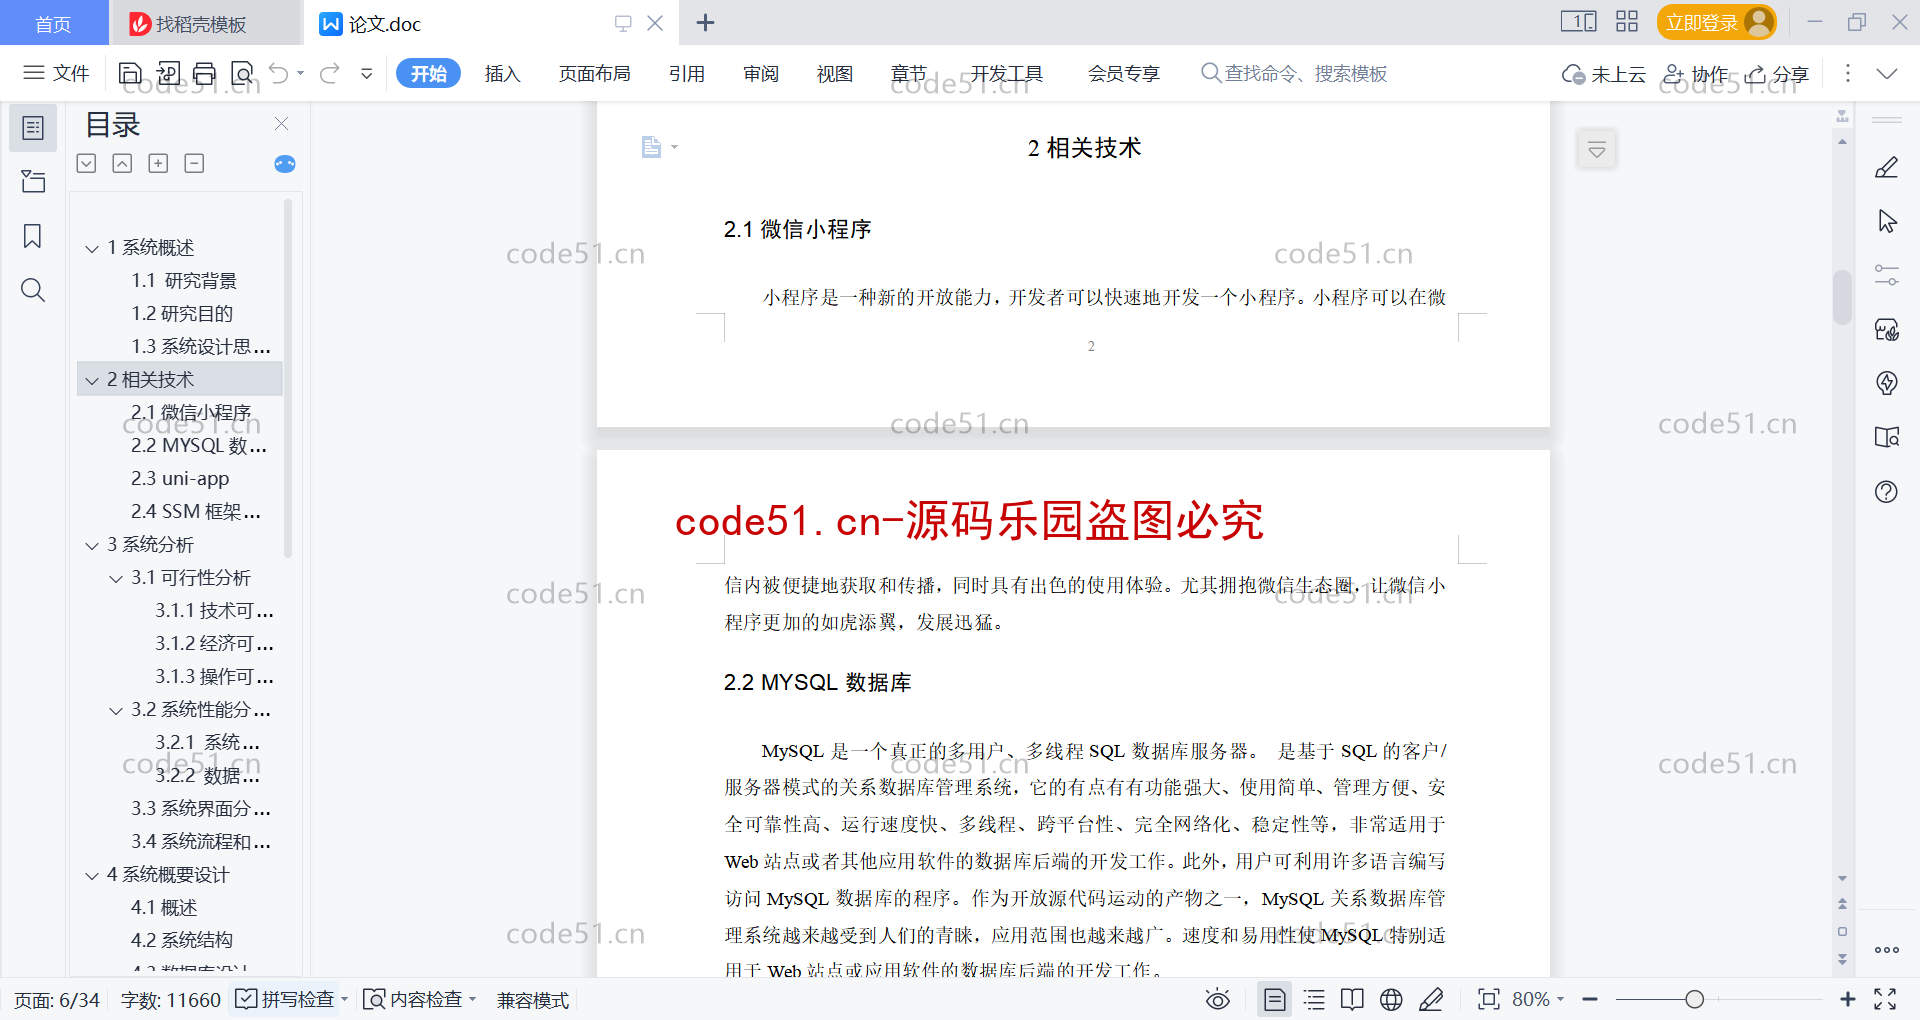Image resolution: width=1920 pixels, height=1020 pixels.
Task: Click the collapsed panel icon near document top right
Action: pyautogui.click(x=1597, y=150)
